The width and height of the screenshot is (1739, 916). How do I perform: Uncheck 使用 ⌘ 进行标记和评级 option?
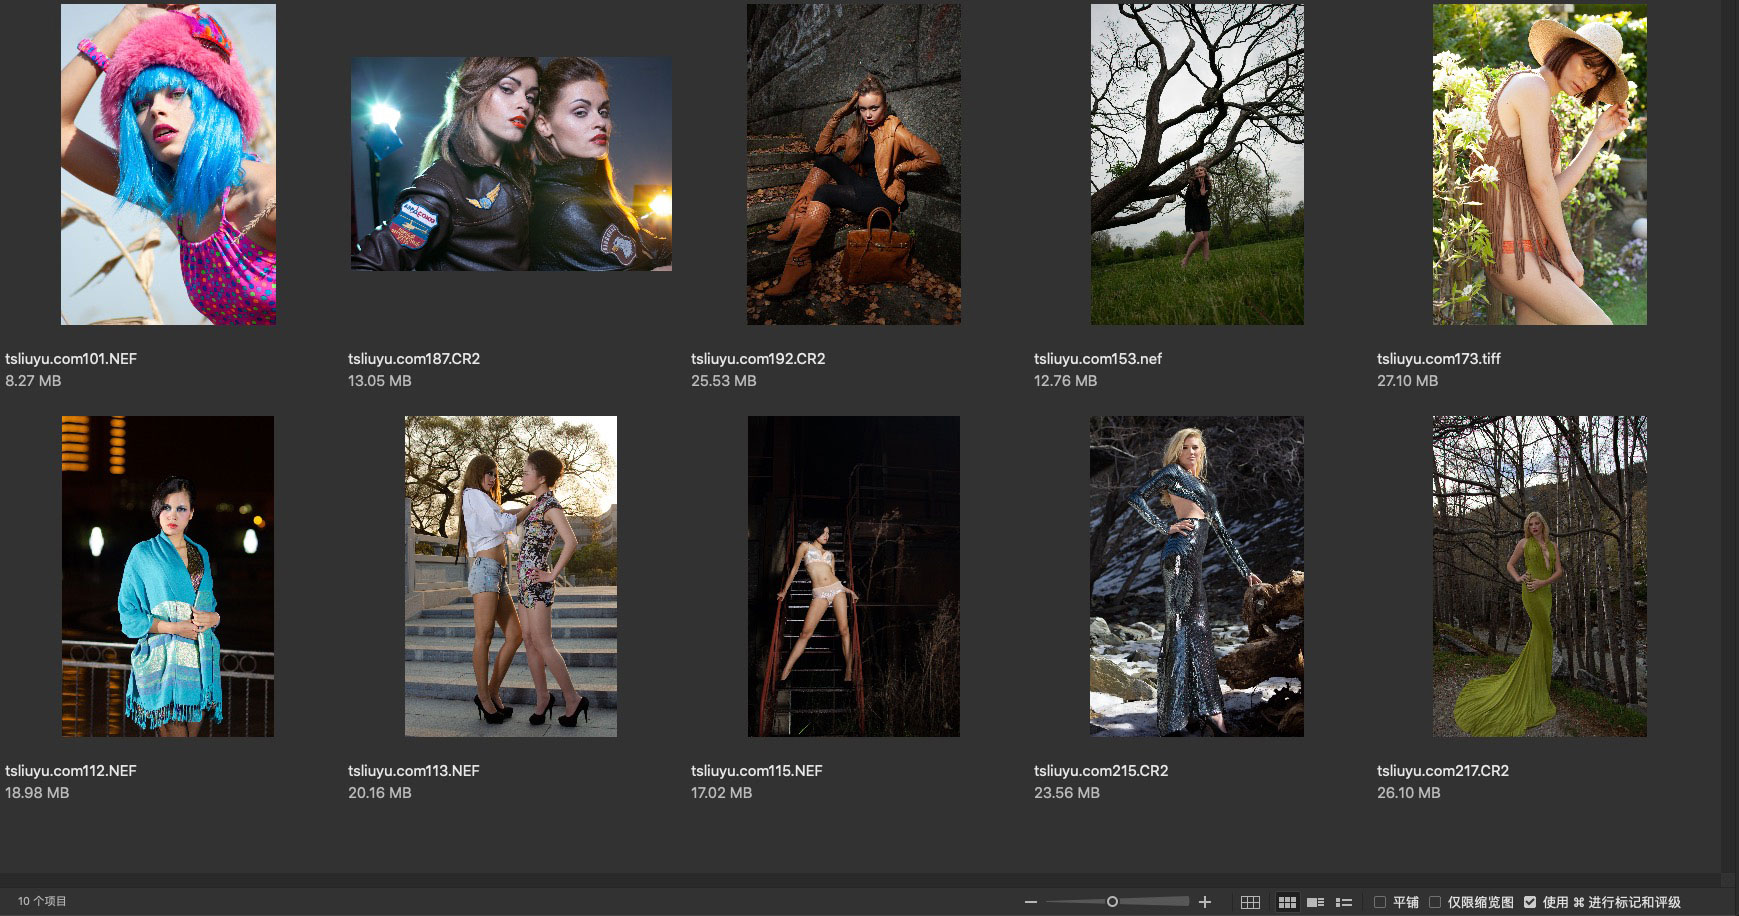pos(1530,902)
